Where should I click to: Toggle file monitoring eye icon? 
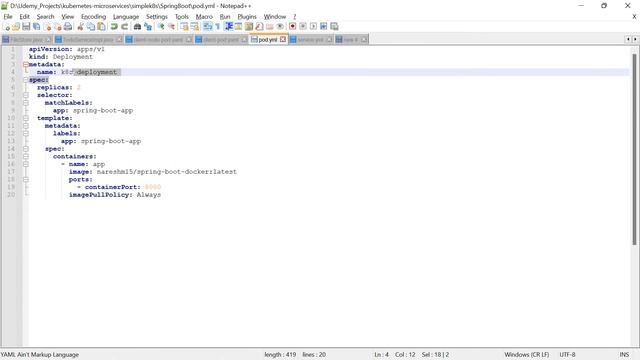click(280, 27)
